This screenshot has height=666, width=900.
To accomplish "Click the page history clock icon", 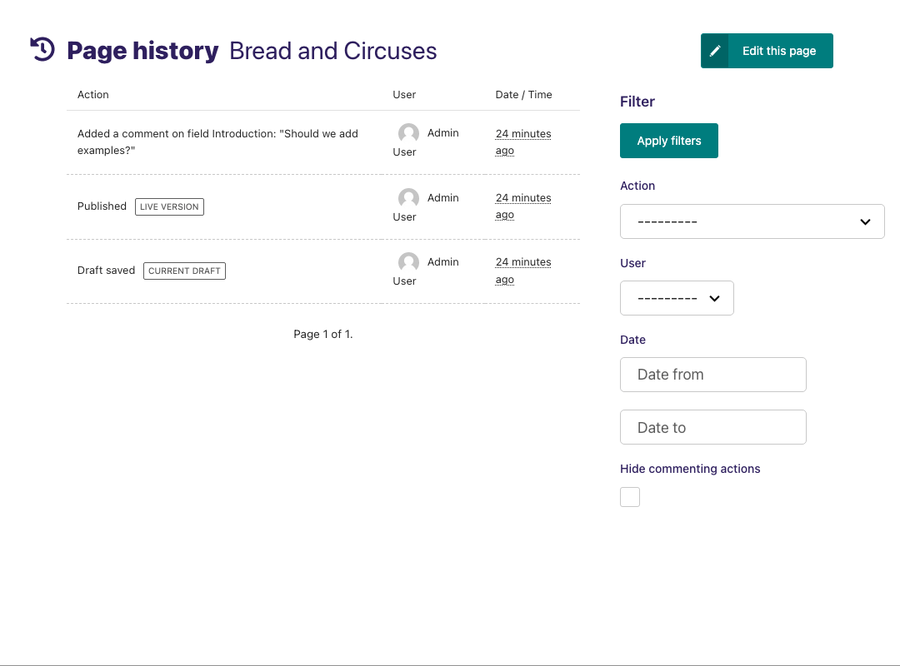I will [42, 49].
